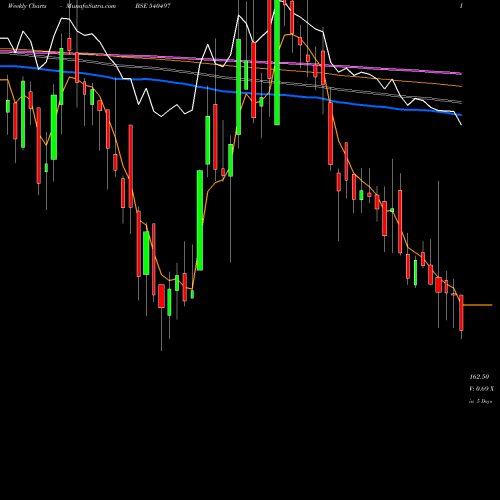Select the volume text 'V: 0.69 X'
Image resolution: width=500 pixels, height=500 pixels.
(481, 389)
